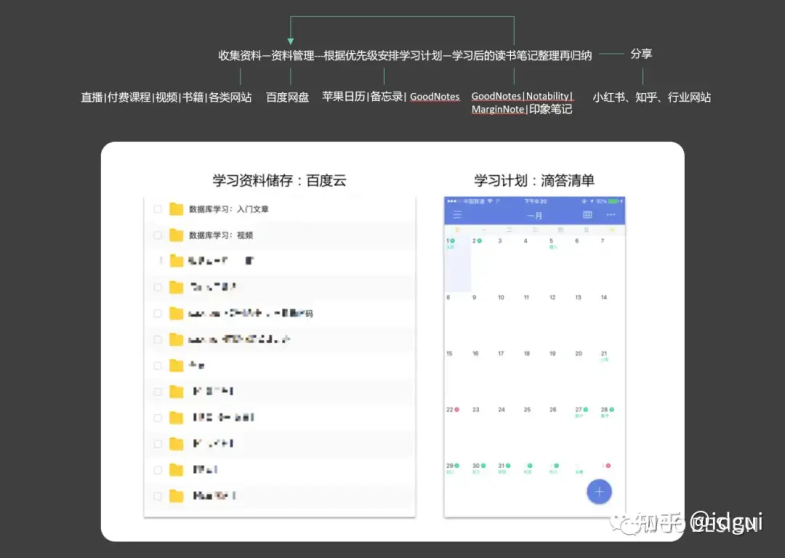Click the 百度网盘 label in the flowchart

click(x=287, y=97)
